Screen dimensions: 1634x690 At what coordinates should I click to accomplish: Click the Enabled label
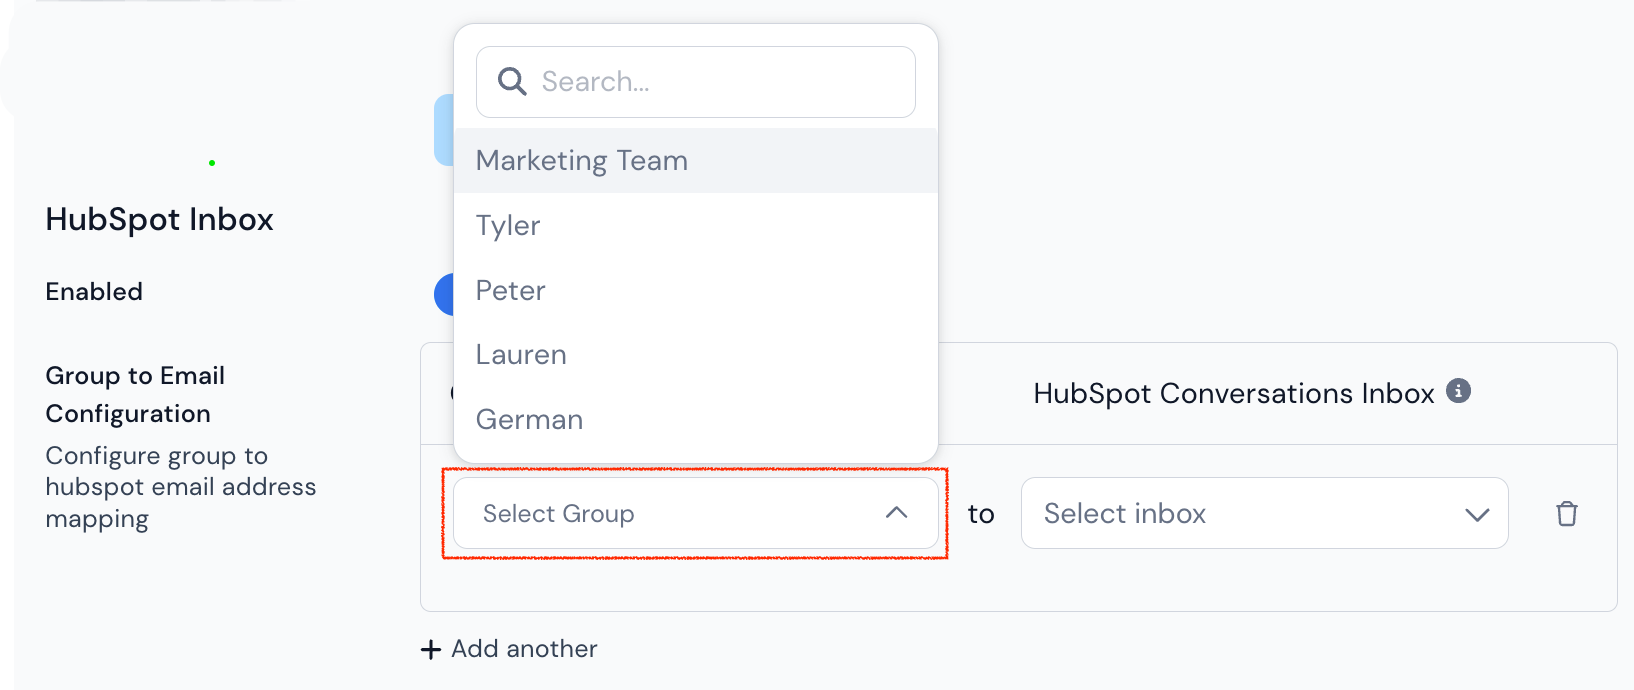coord(94,291)
